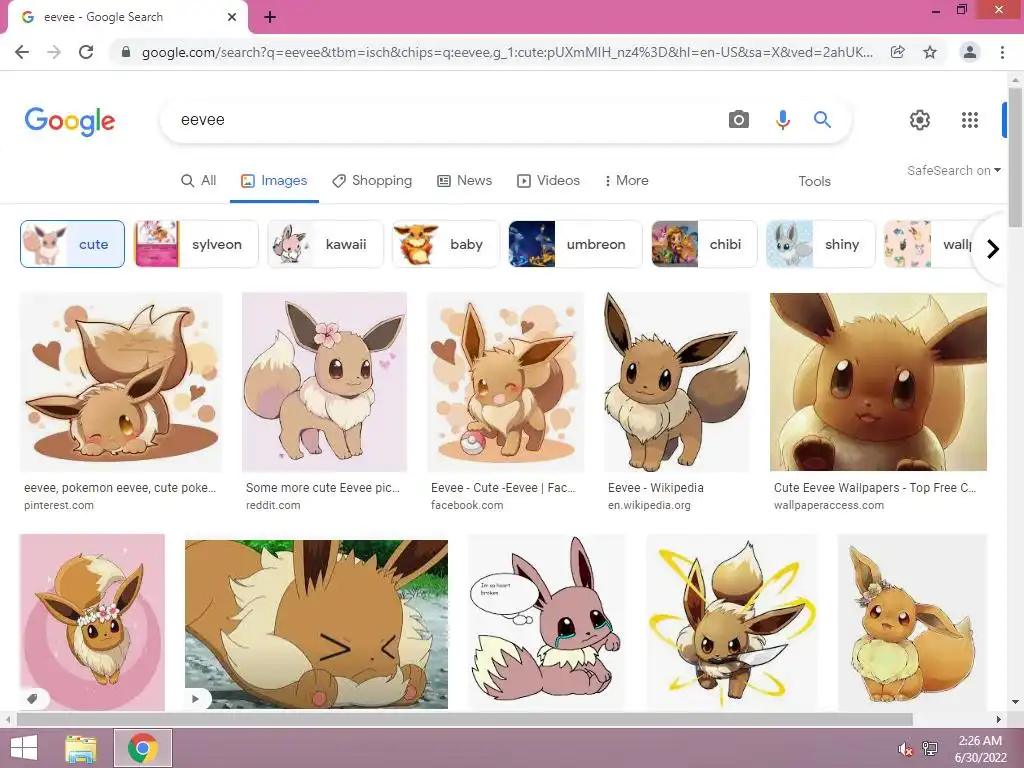Screen dimensions: 1024x768
Task: Expand the More search options menu
Action: pyautogui.click(x=626, y=180)
